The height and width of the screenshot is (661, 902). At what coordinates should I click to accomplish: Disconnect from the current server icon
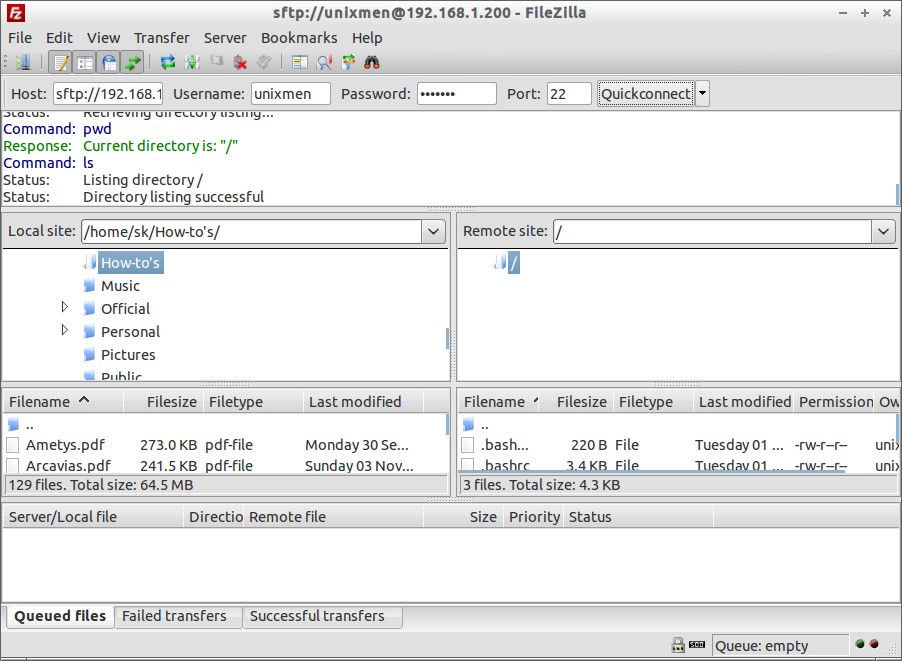(240, 62)
